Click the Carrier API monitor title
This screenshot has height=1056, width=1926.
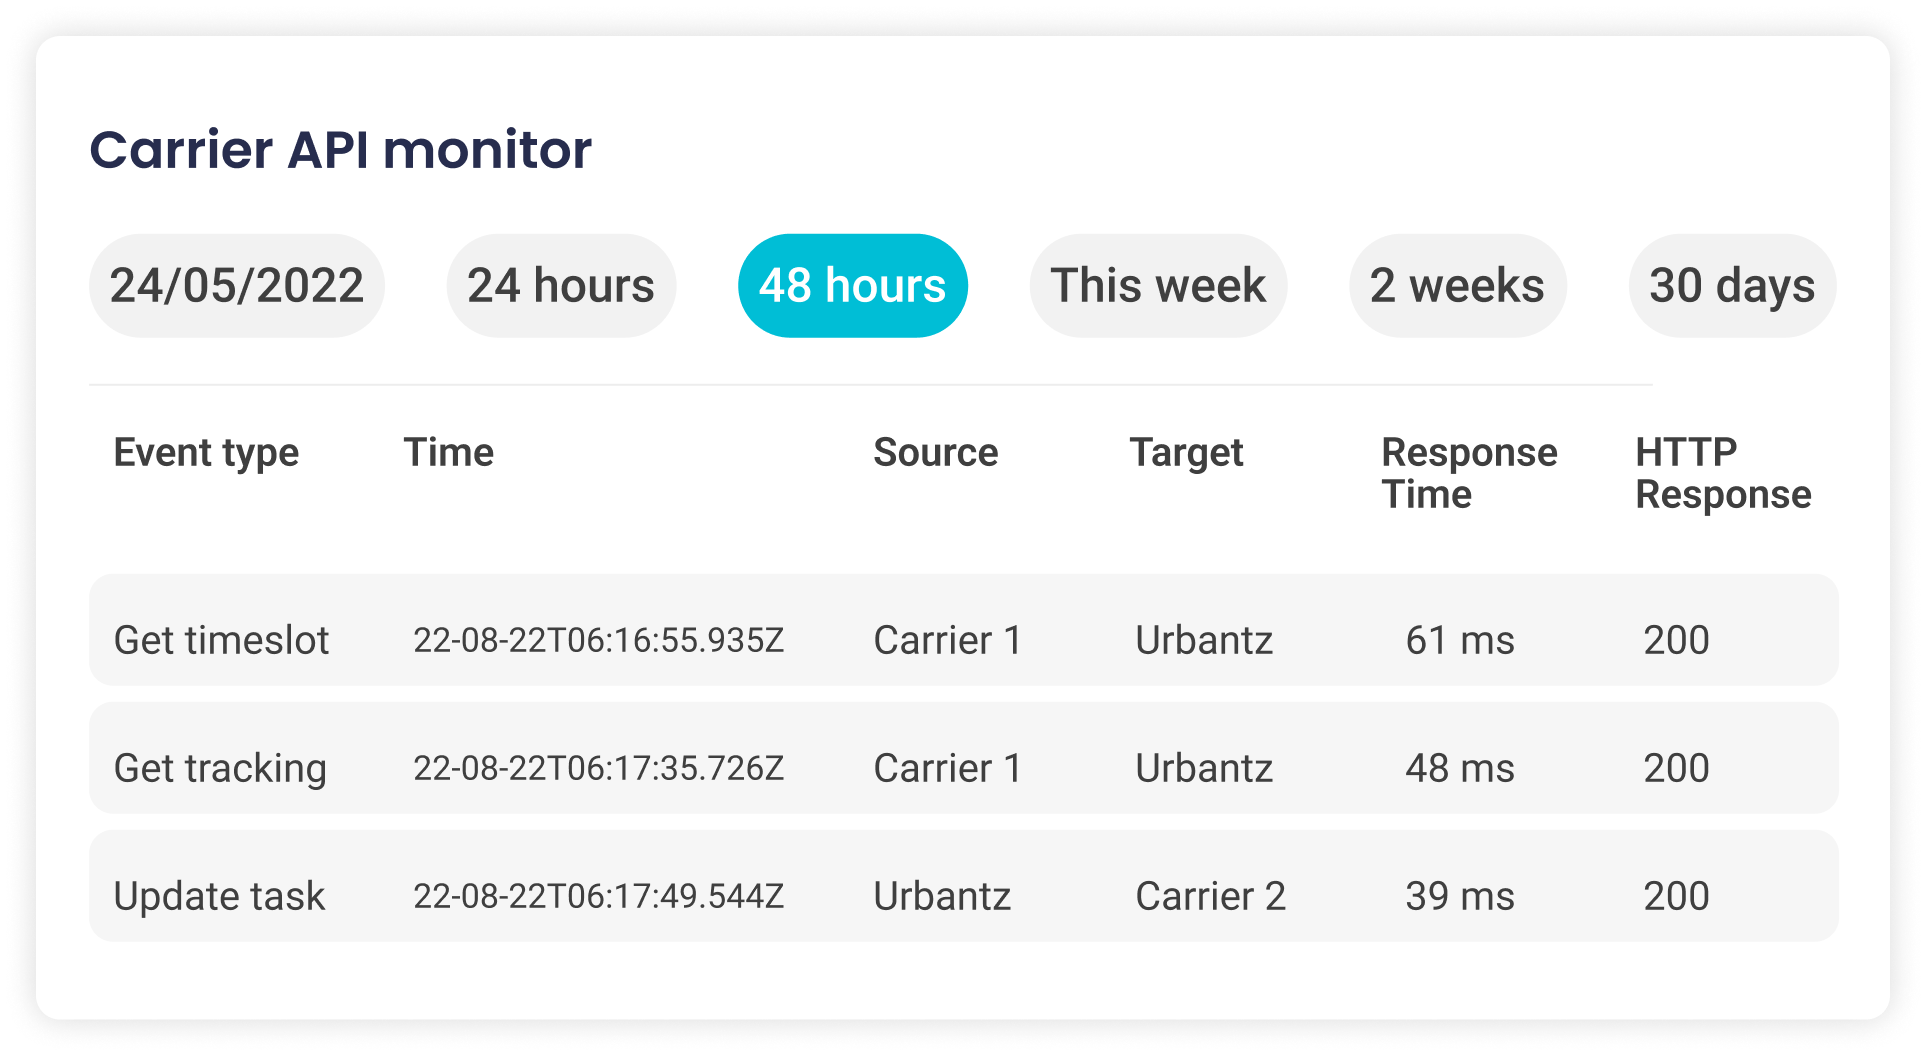[x=341, y=149]
